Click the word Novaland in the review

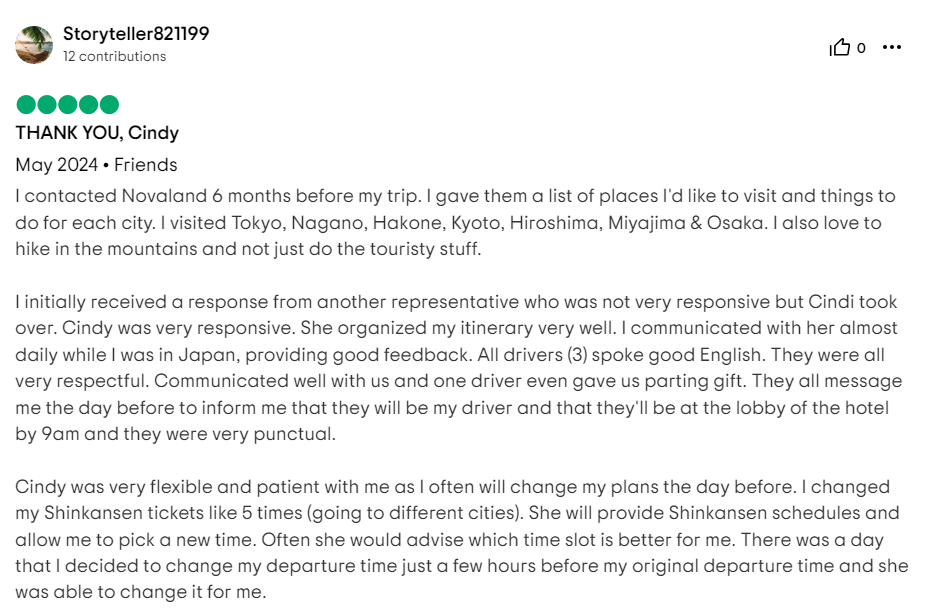pos(164,196)
